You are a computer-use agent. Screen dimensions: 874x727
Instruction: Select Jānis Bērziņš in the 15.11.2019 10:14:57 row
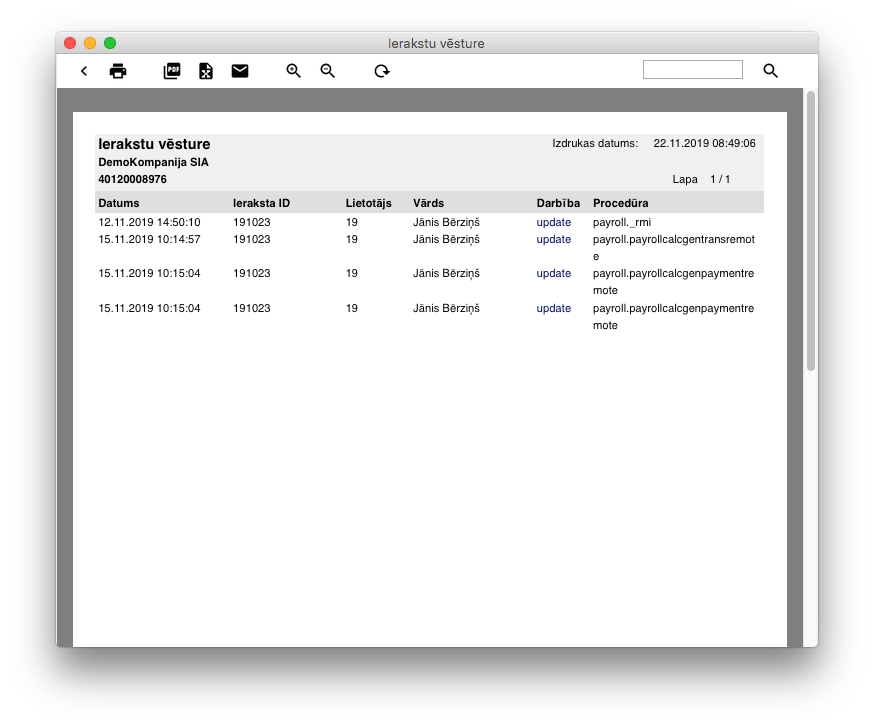pos(446,240)
